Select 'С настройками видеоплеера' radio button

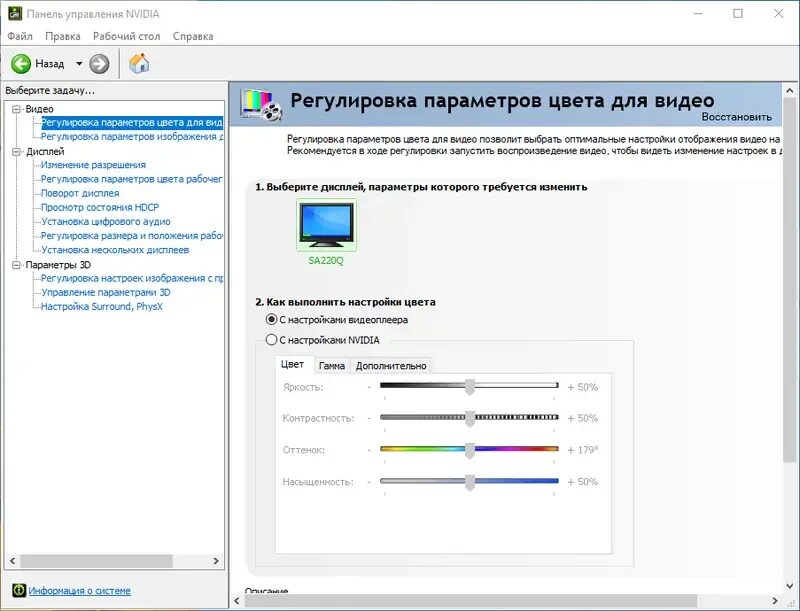[271, 320]
